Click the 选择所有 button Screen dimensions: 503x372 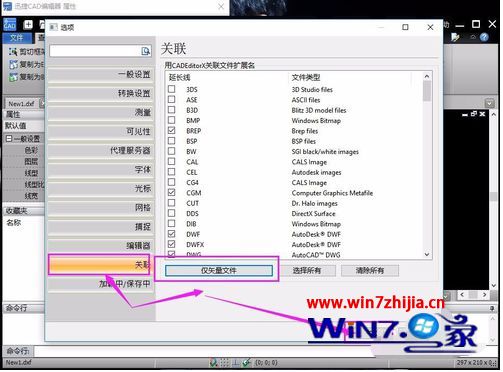coord(307,270)
